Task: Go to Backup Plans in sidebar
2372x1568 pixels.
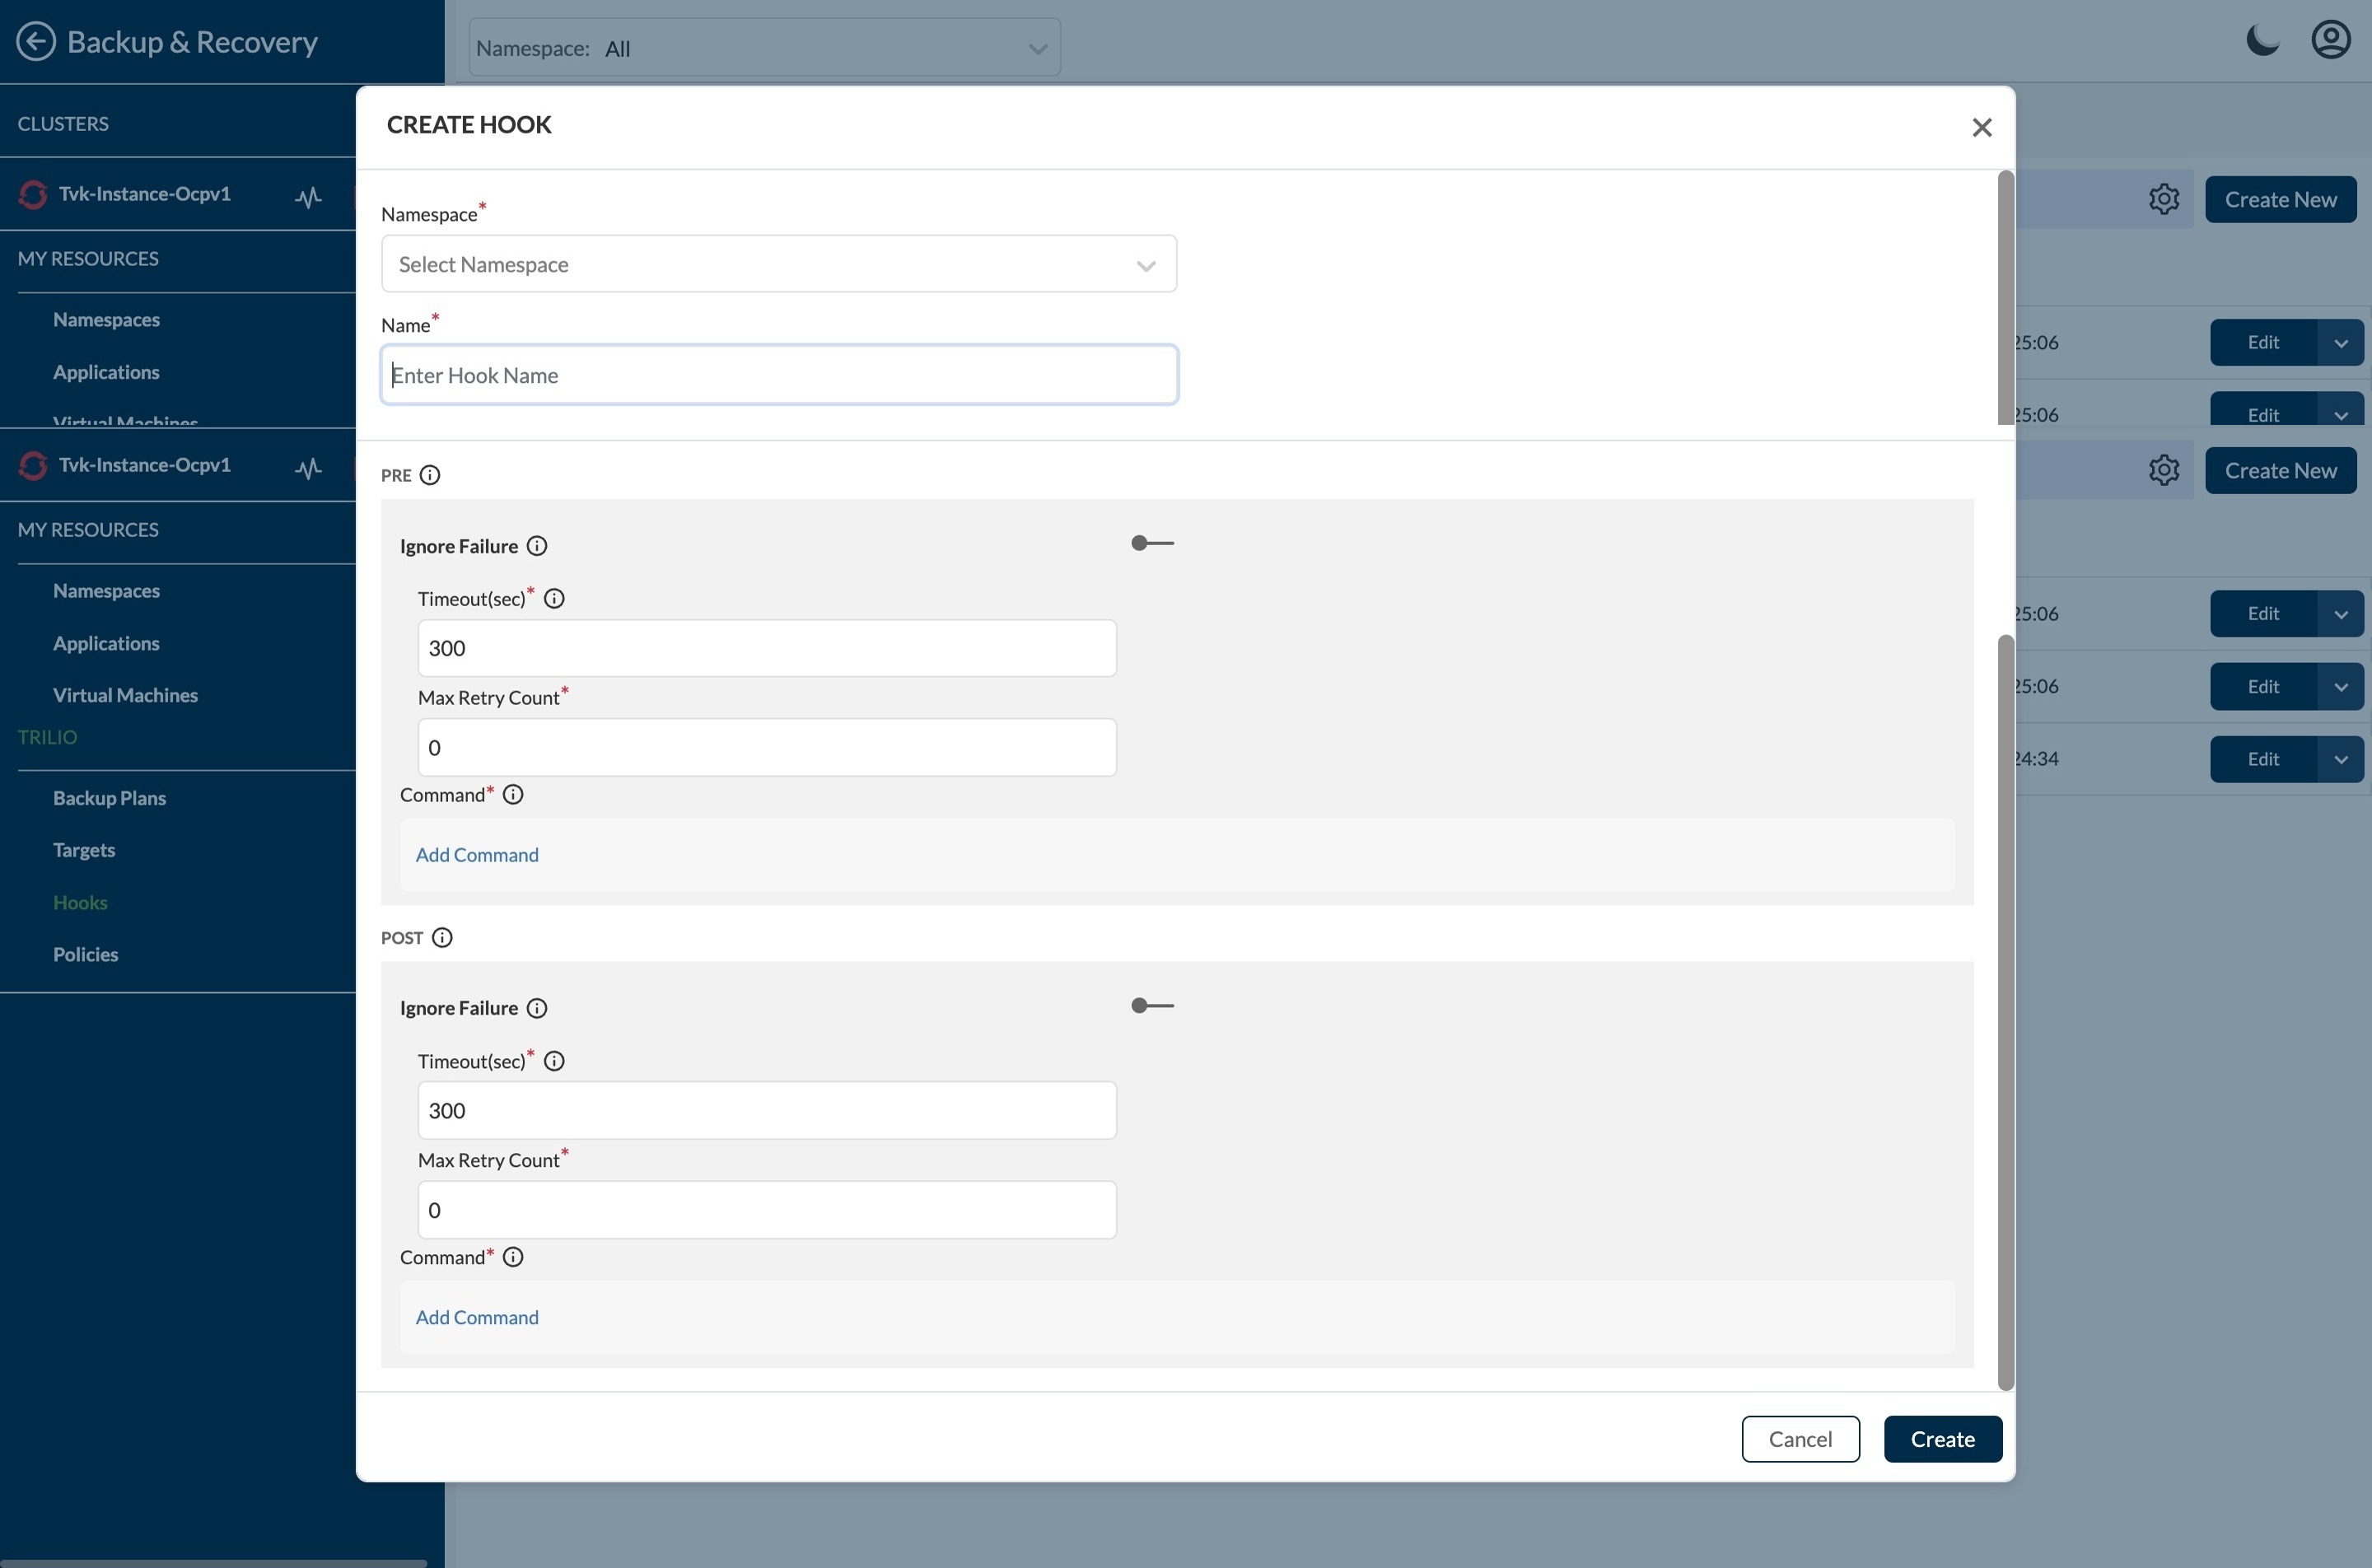Action: point(109,798)
